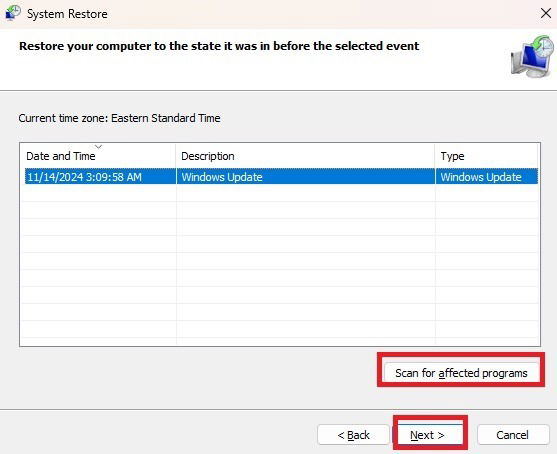The width and height of the screenshot is (557, 454).
Task: Close the System Restore dialog
Action: pyautogui.click(x=546, y=13)
